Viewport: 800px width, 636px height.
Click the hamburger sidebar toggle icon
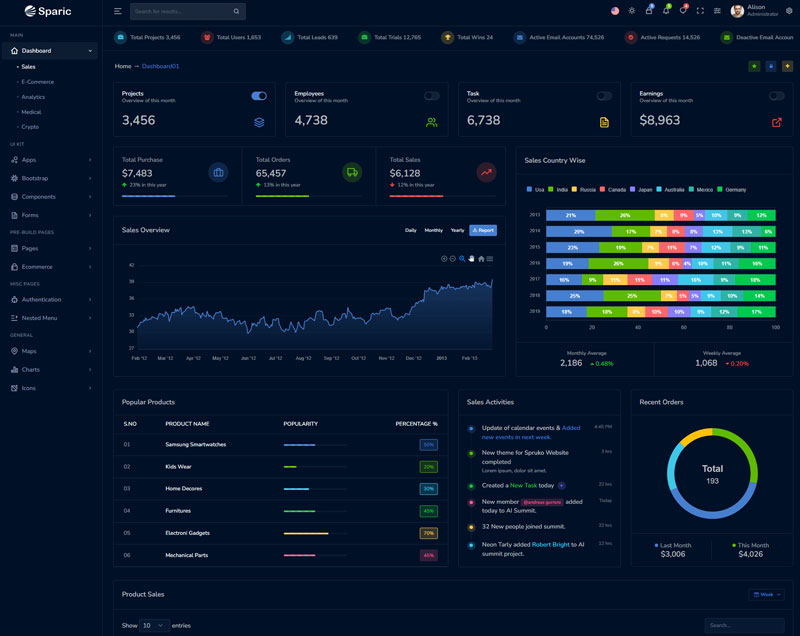pyautogui.click(x=118, y=11)
